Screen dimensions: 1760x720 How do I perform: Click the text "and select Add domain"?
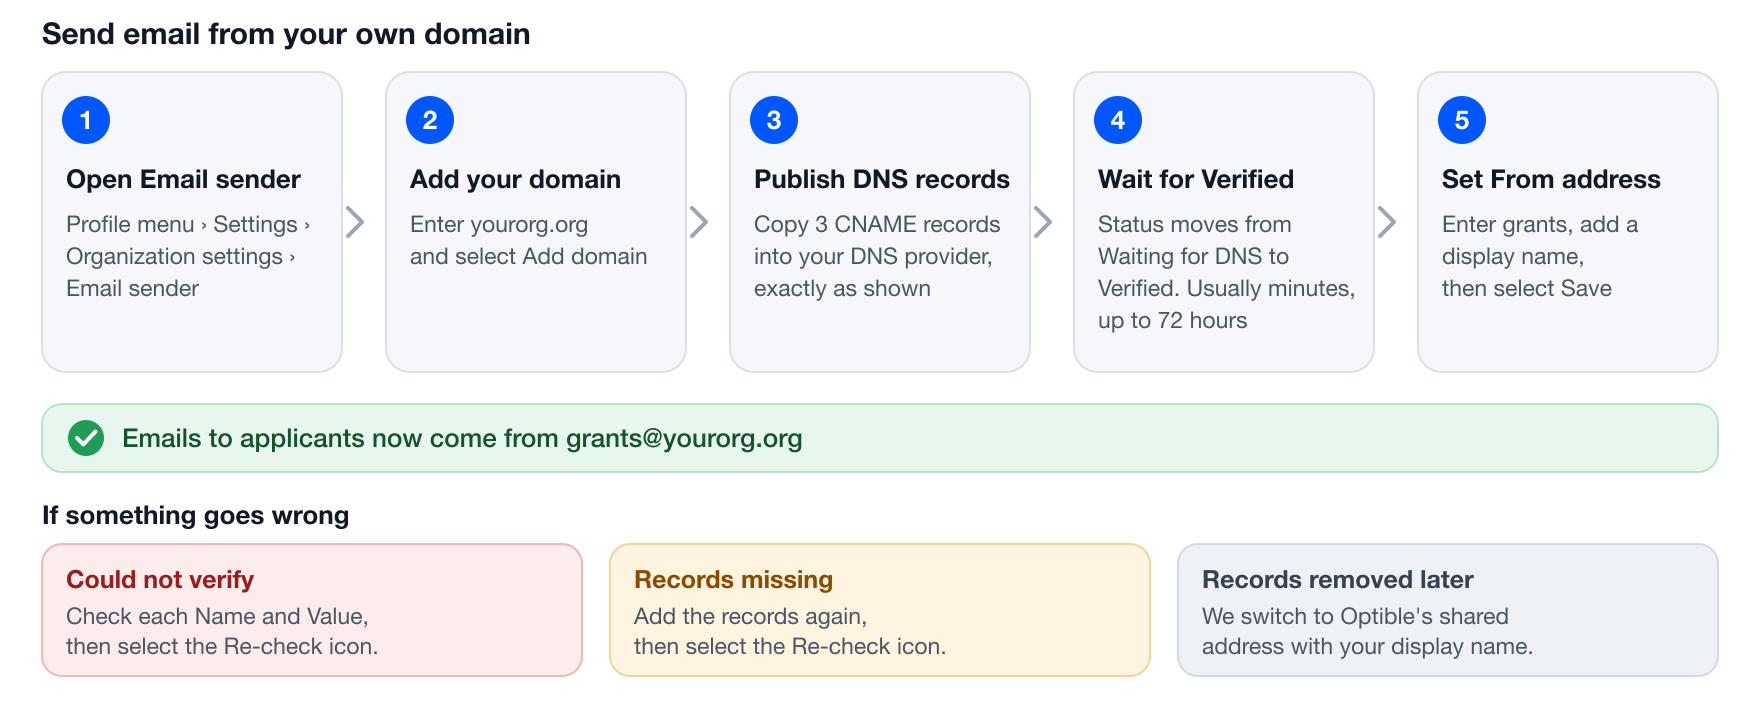(528, 256)
